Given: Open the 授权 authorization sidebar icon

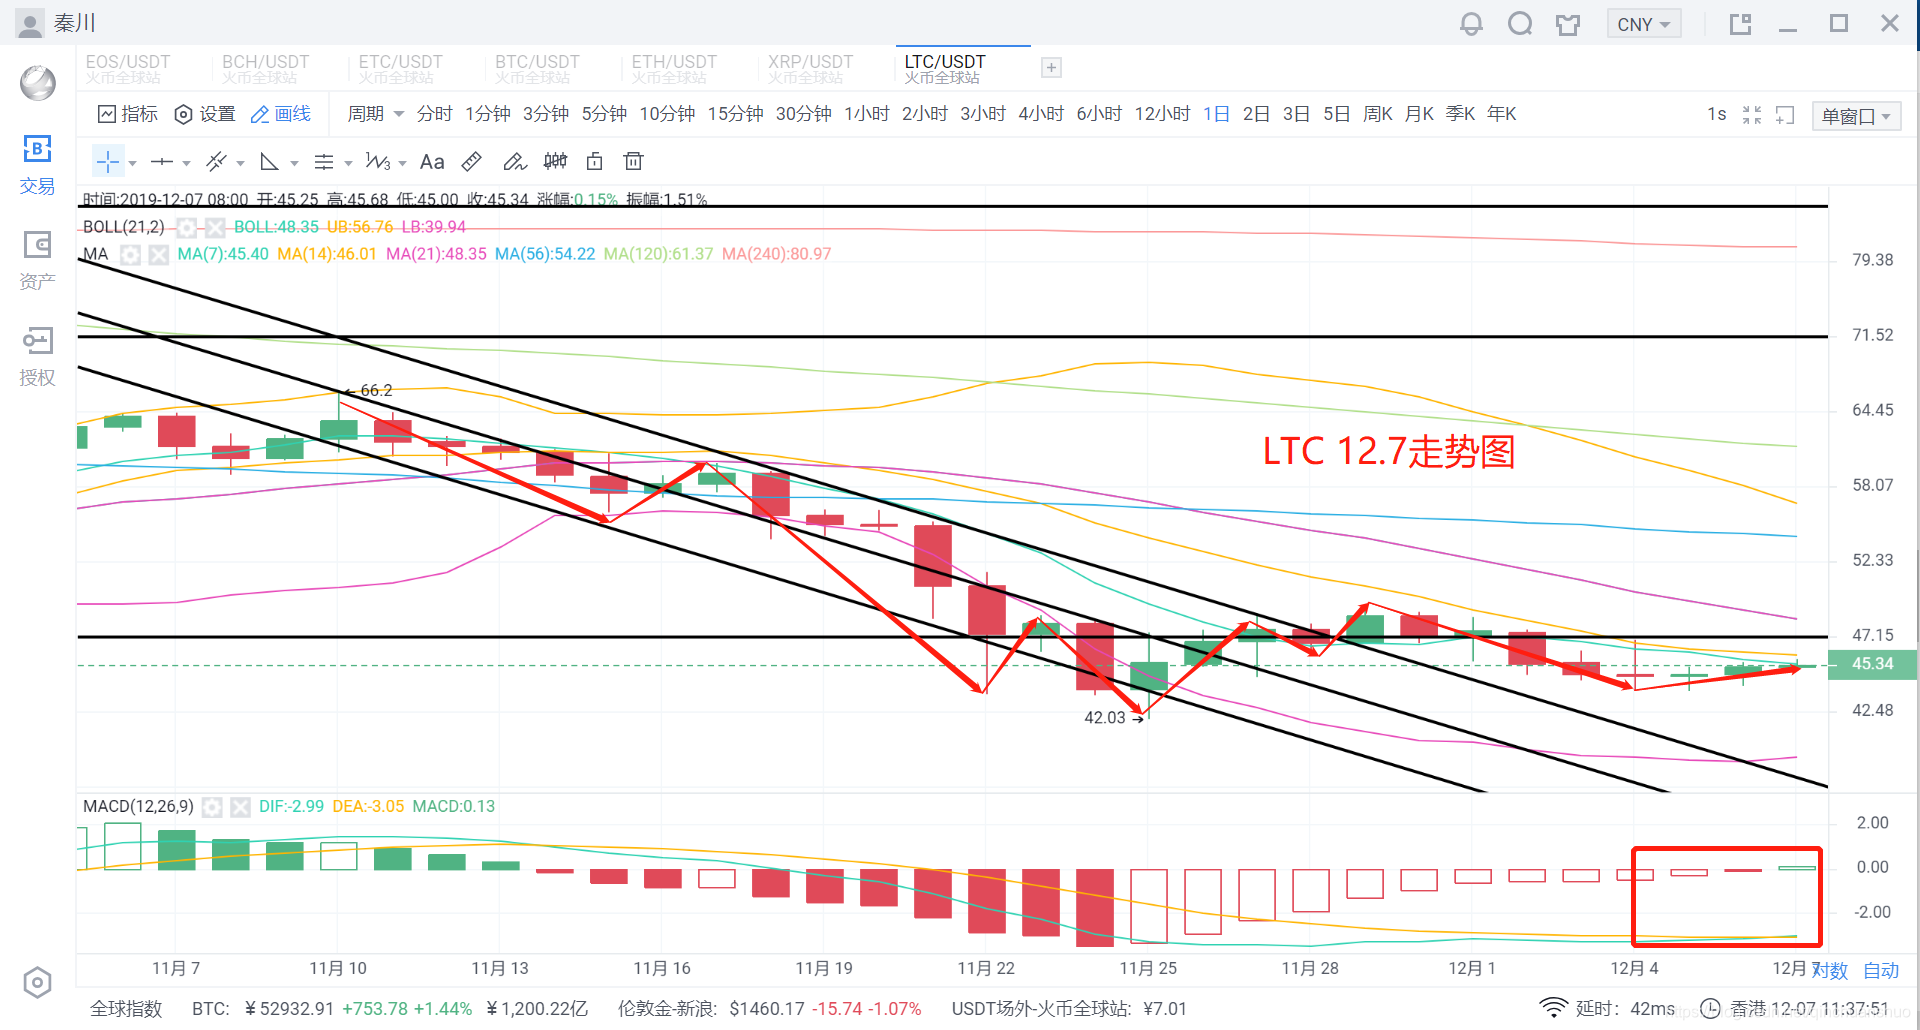Looking at the screenshot, I should [x=37, y=356].
